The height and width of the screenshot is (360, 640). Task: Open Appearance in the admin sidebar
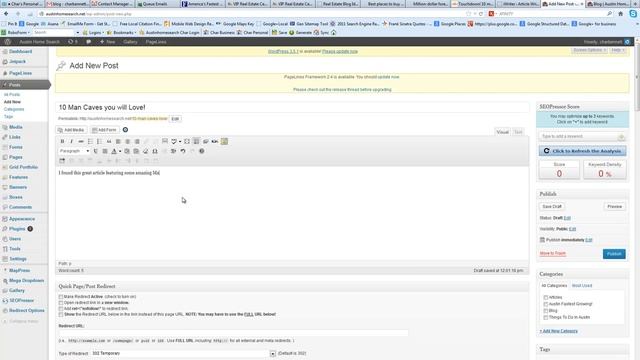pos(22,219)
